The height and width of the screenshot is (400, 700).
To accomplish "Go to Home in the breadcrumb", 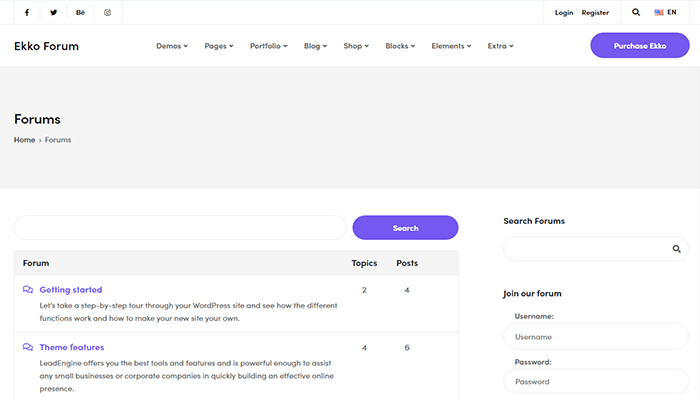I will pos(24,140).
